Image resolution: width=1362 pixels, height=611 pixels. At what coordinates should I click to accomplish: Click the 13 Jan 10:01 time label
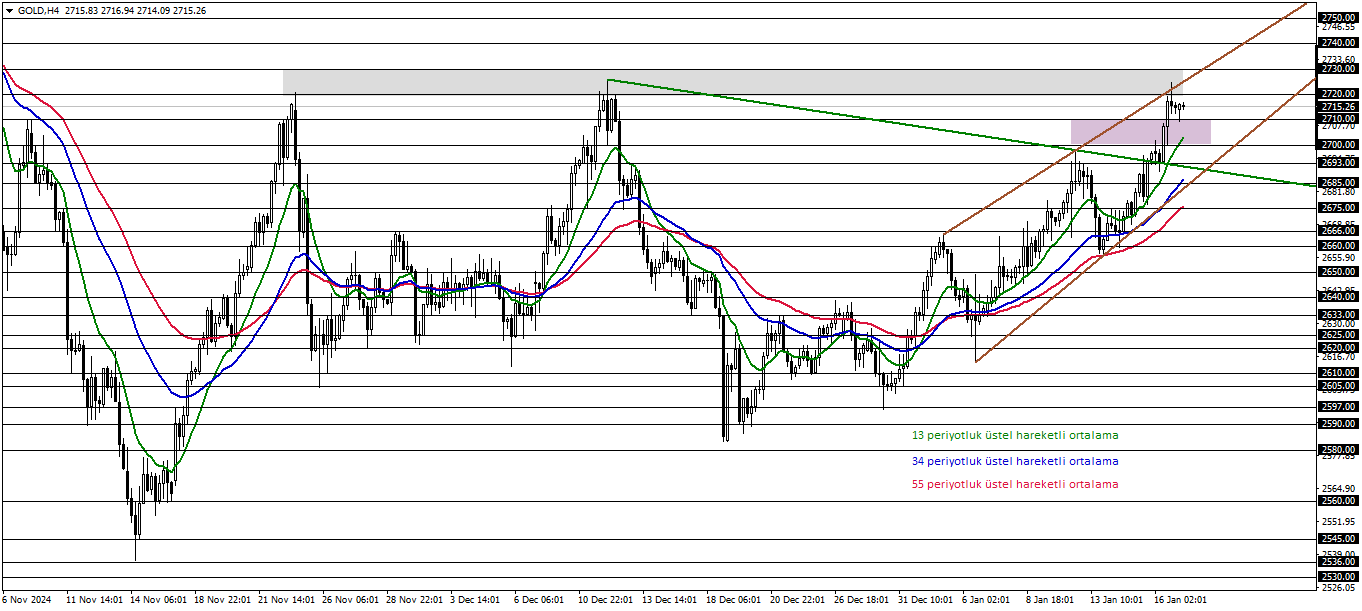point(1119,601)
